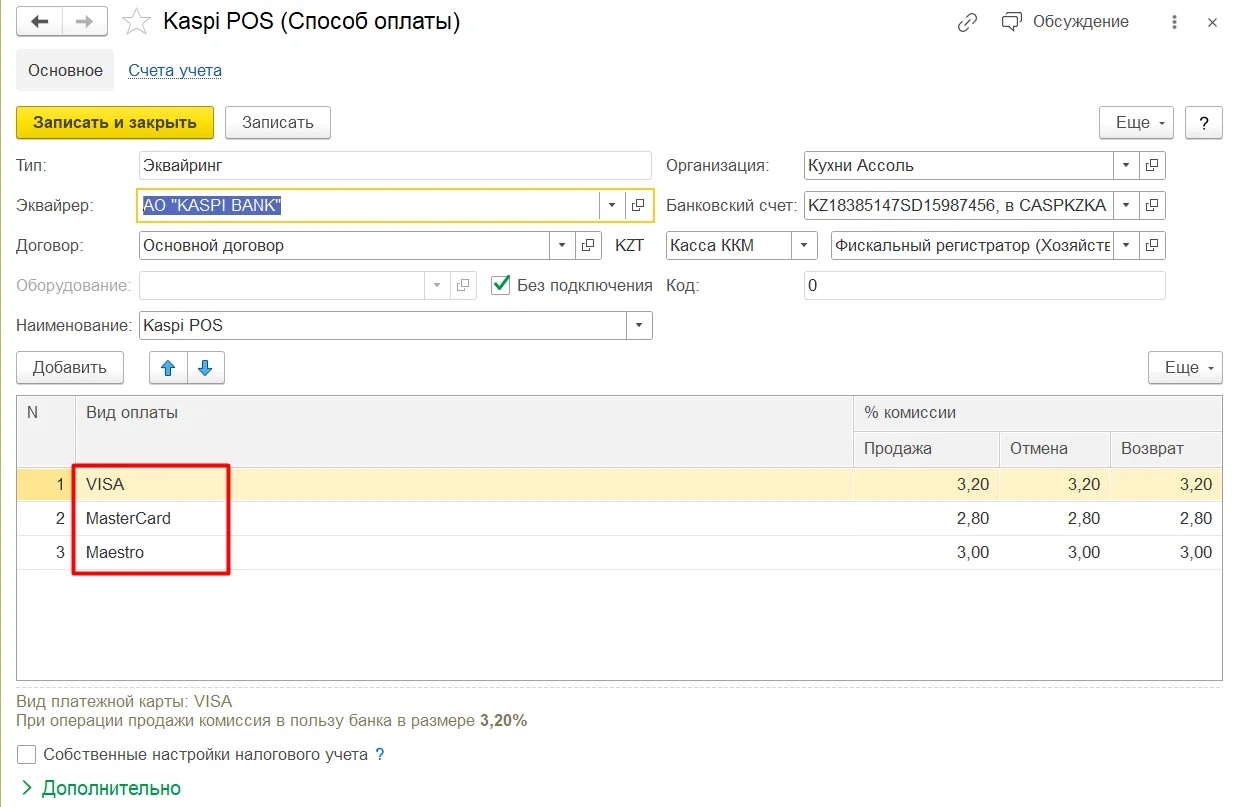
Task: Add form to favorites with star icon
Action: pyautogui.click(x=135, y=22)
